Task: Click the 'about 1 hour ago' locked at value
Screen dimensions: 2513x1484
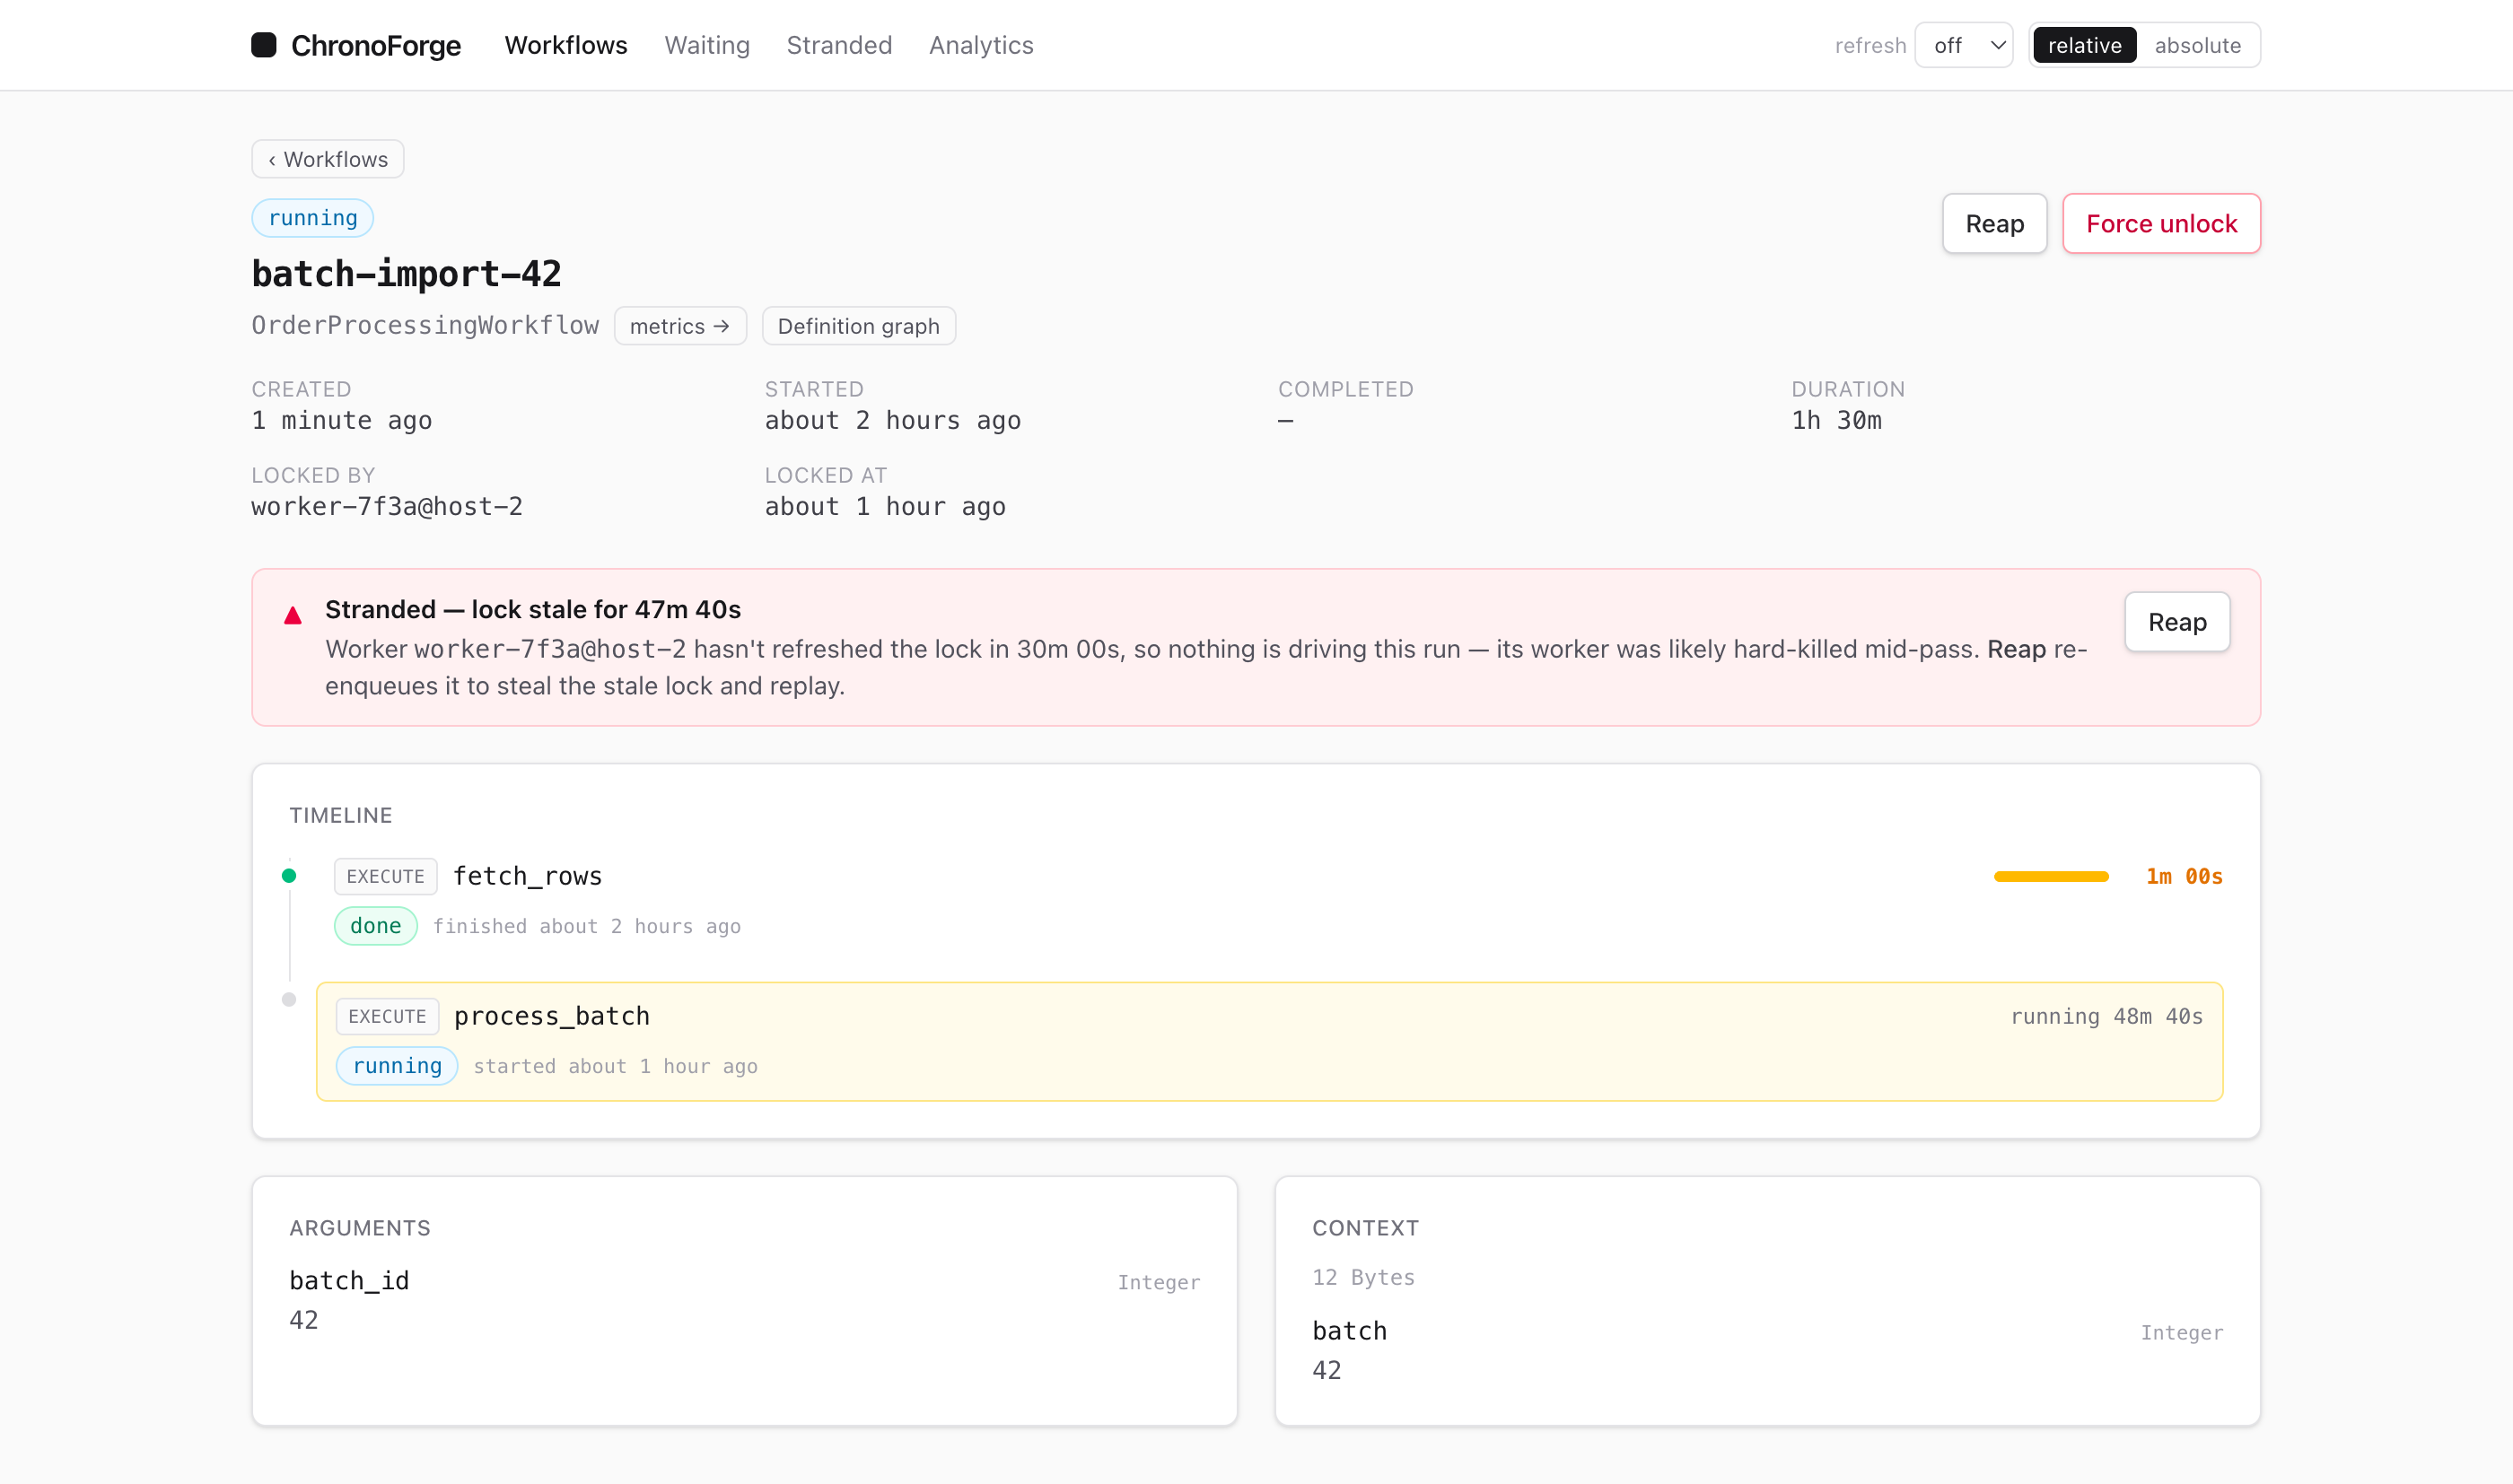Action: [885, 507]
